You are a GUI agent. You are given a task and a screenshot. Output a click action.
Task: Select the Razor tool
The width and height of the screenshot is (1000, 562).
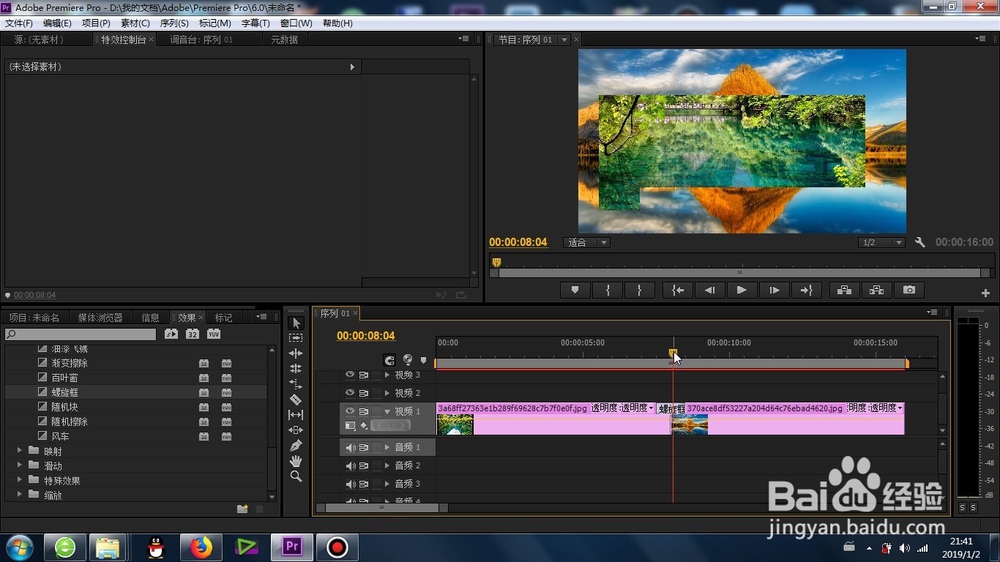click(295, 399)
